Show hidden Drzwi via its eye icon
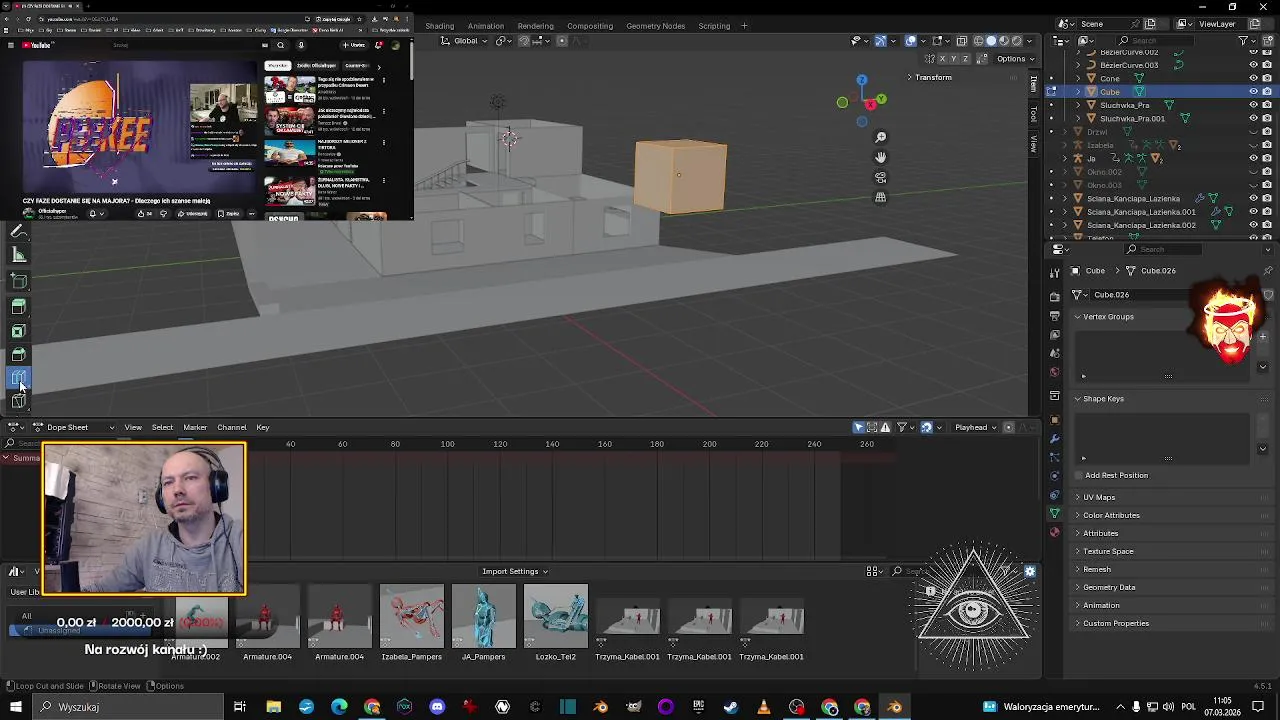 tap(1253, 132)
